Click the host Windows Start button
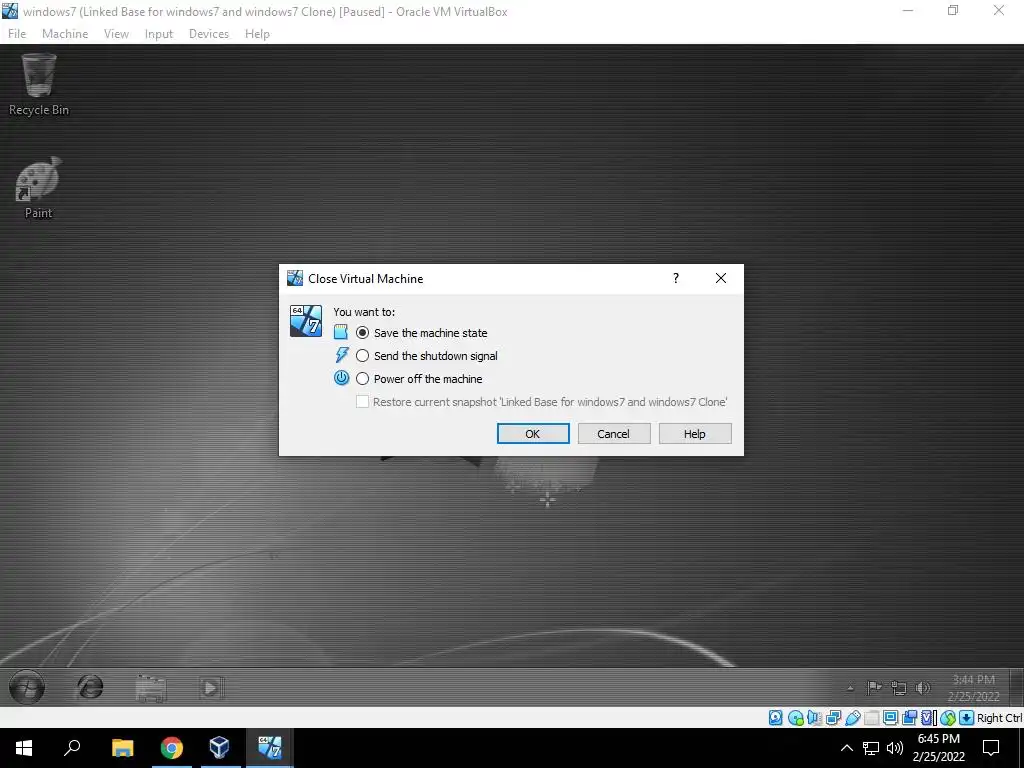The height and width of the screenshot is (768, 1024). click(24, 748)
